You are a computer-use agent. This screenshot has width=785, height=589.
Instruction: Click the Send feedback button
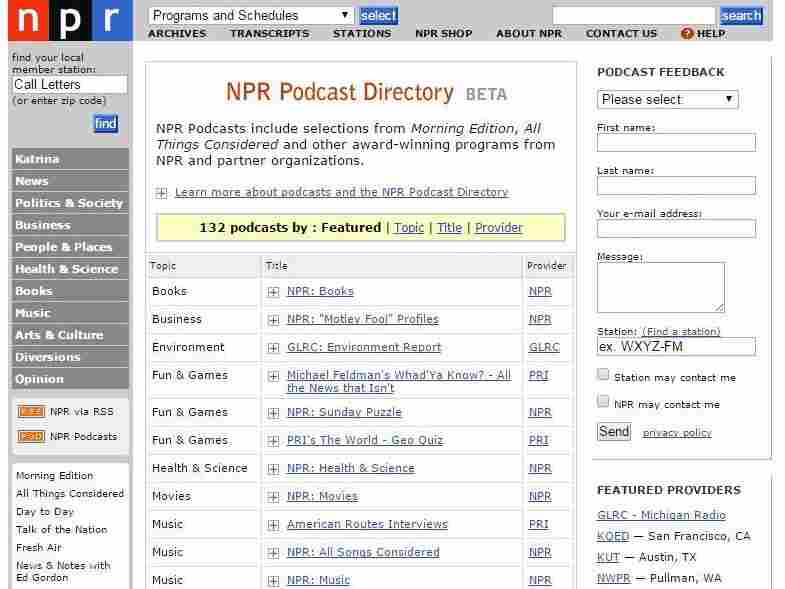(x=614, y=432)
